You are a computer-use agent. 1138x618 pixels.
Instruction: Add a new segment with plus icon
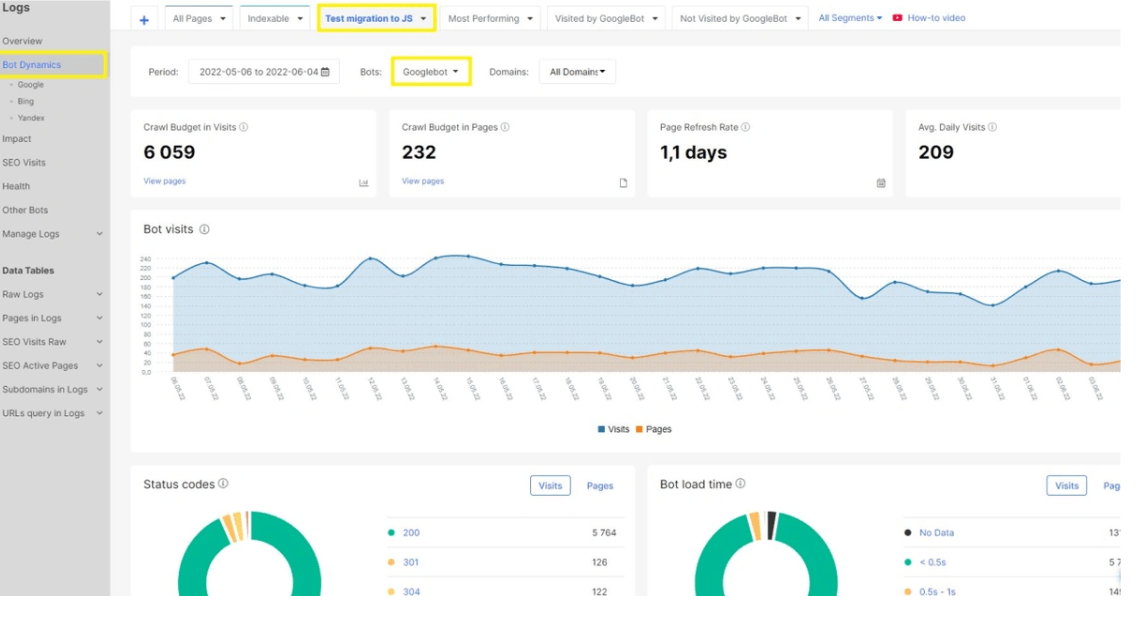[144, 20]
